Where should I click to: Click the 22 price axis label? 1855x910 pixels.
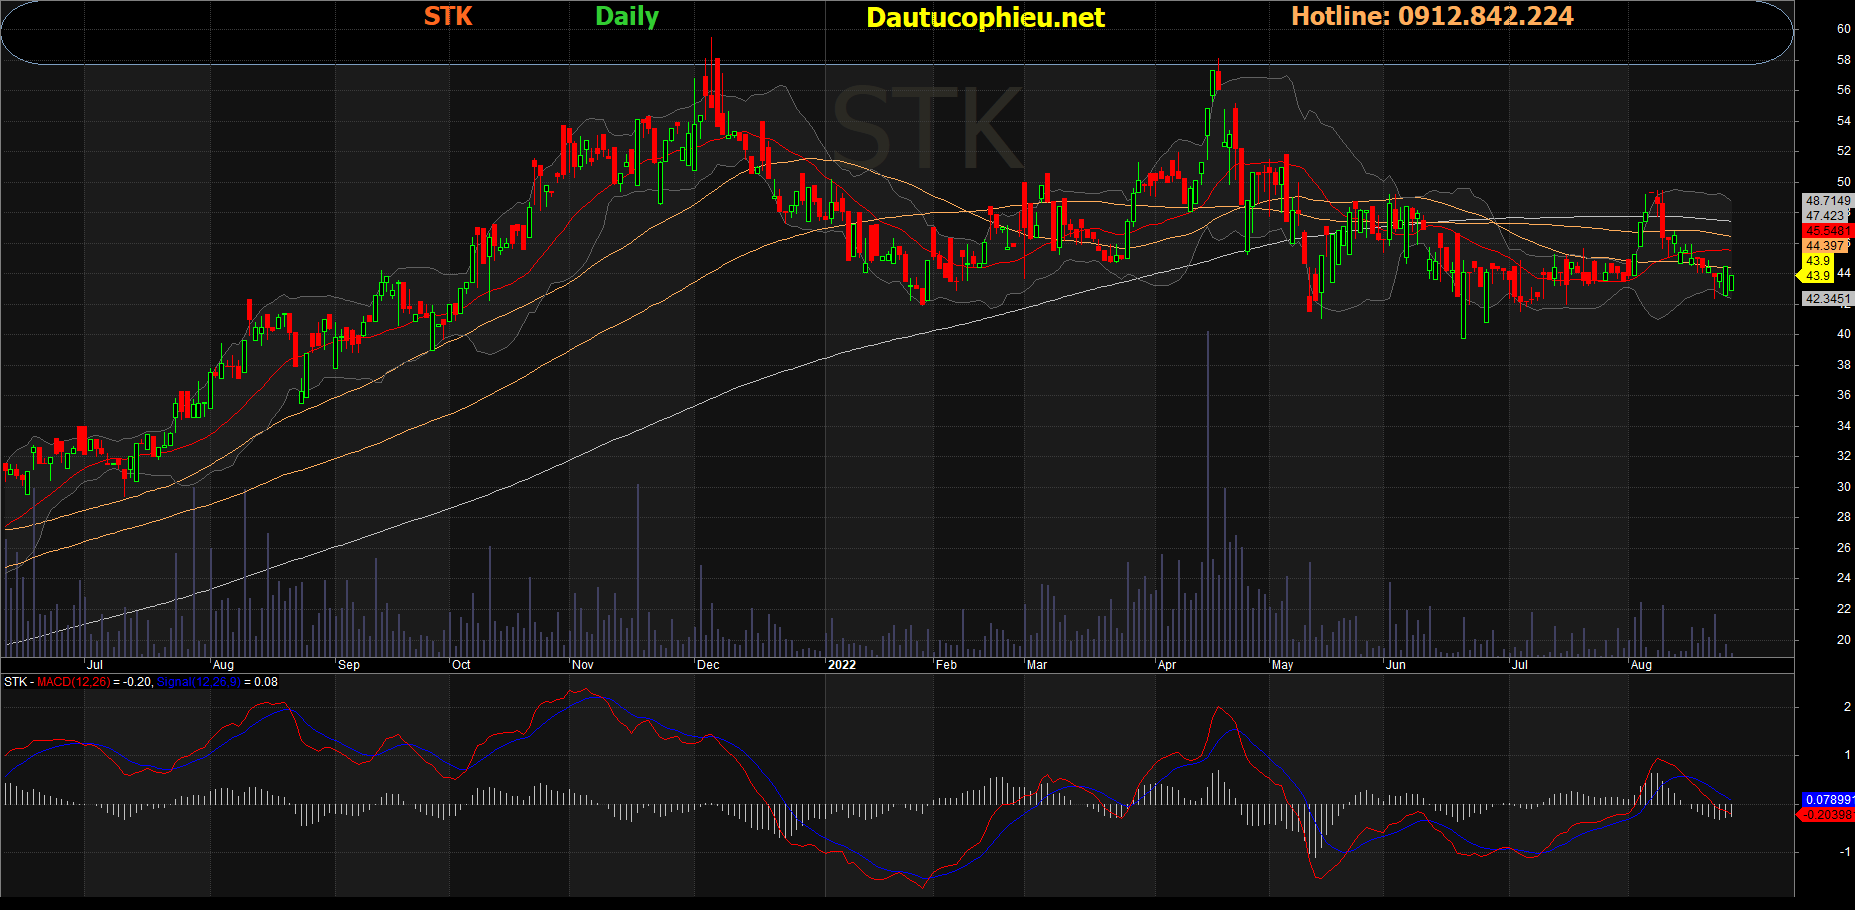point(1843,609)
